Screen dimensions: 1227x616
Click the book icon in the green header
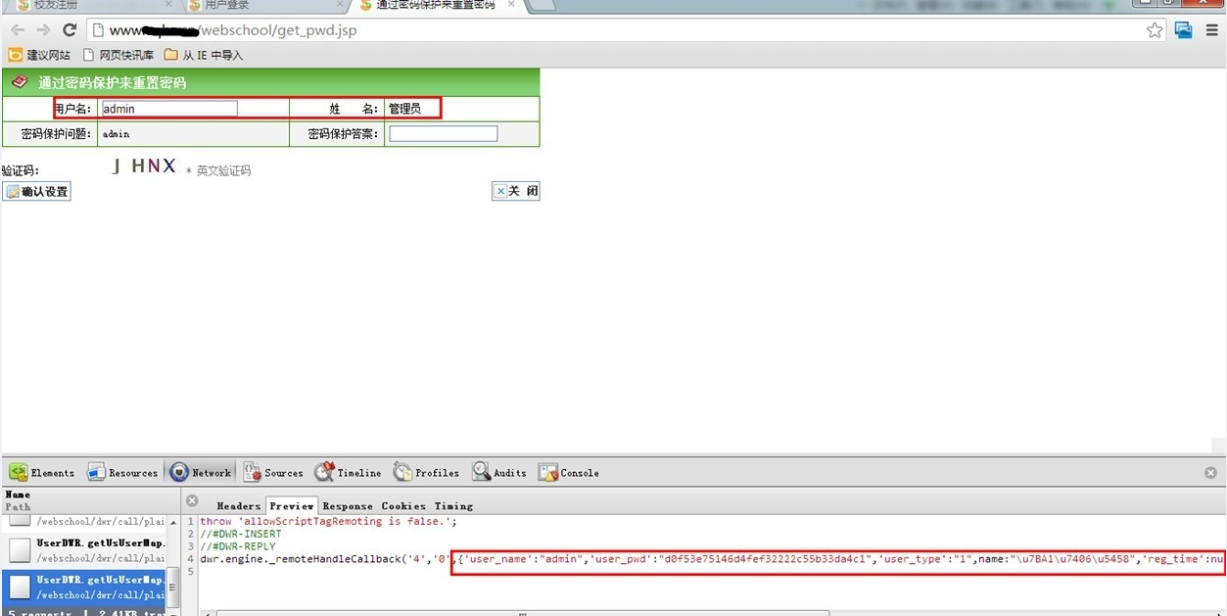pyautogui.click(x=19, y=82)
